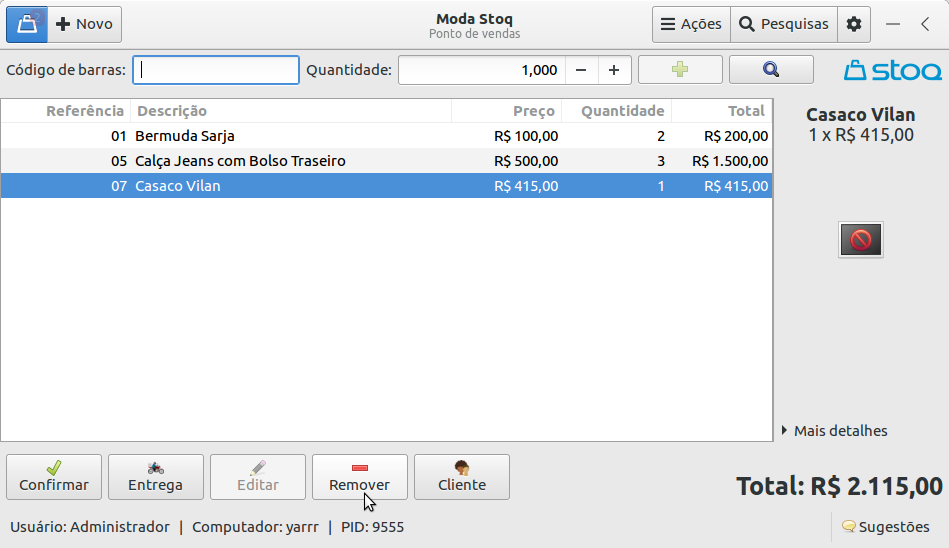Screen dimensions: 949x548
Task: Sort by Referência column header
Action: 66,111
